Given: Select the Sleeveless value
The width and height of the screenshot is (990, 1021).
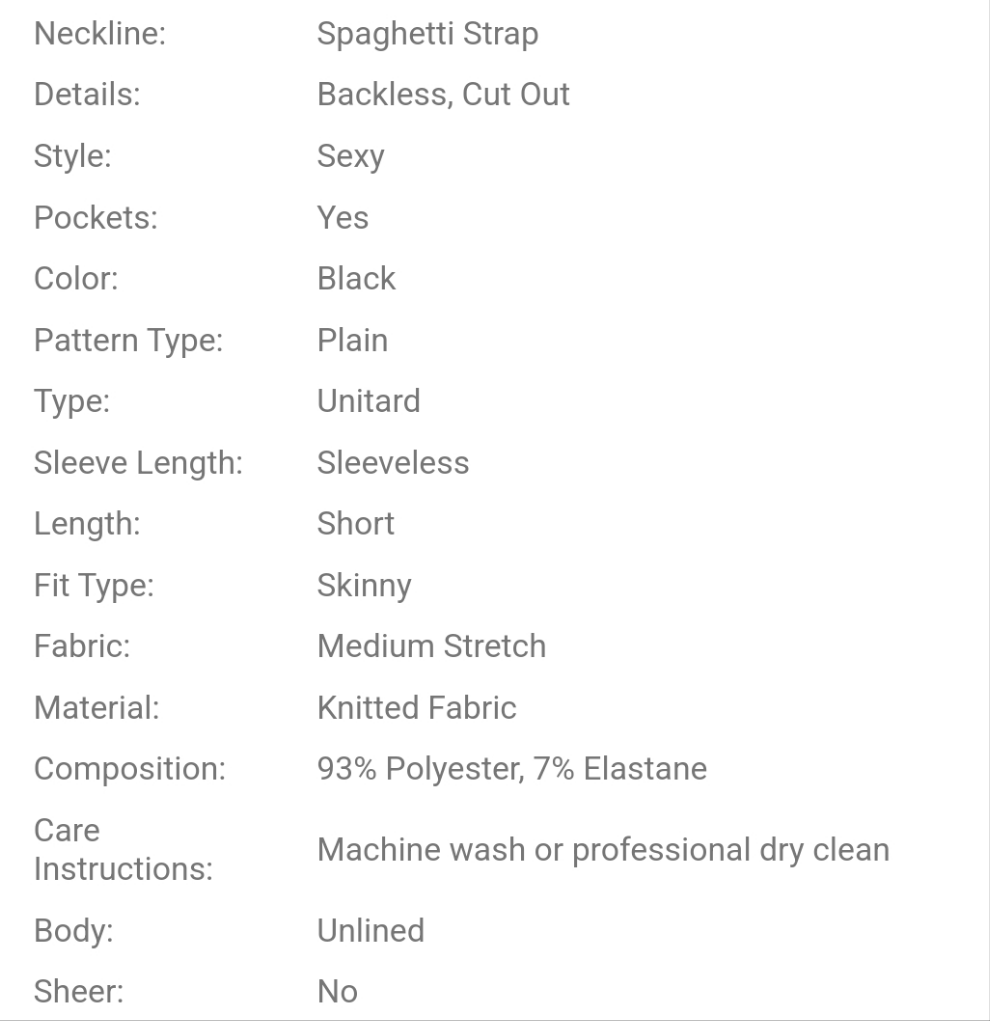Looking at the screenshot, I should 393,462.
